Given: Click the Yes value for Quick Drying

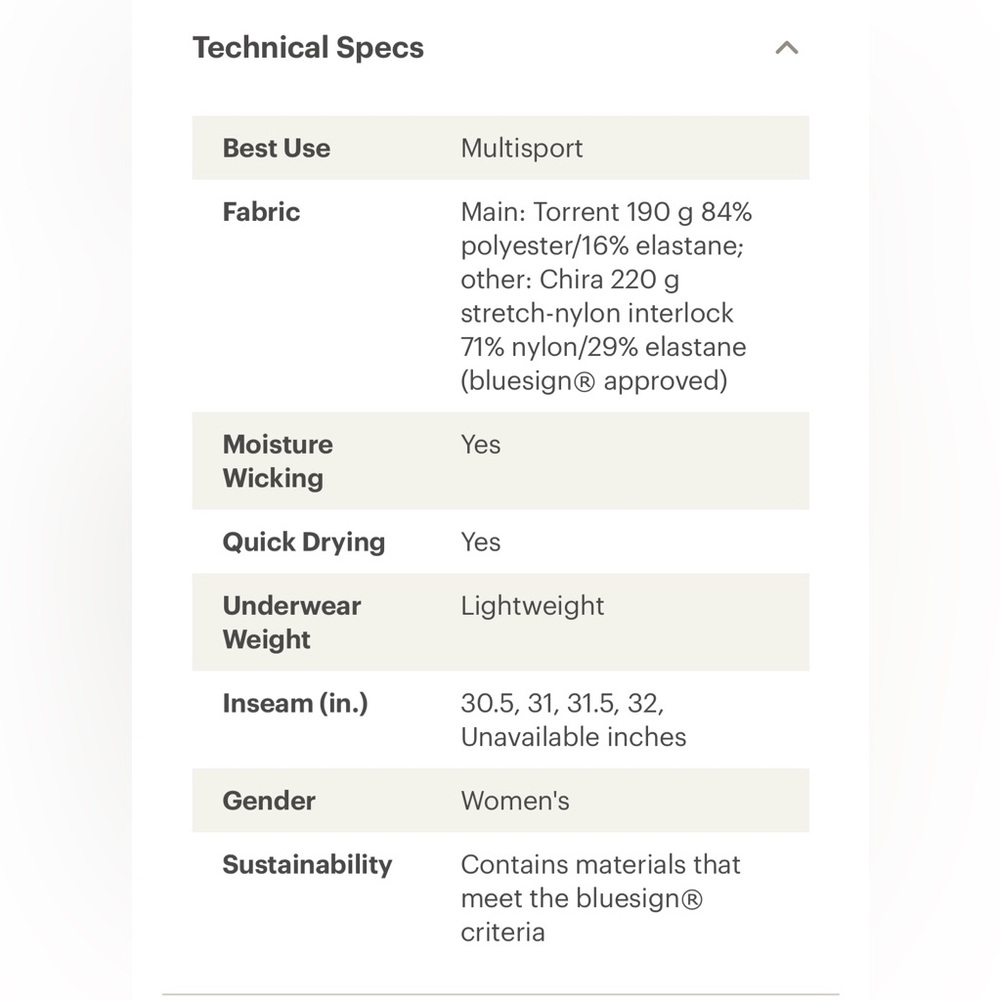Looking at the screenshot, I should click(x=480, y=542).
